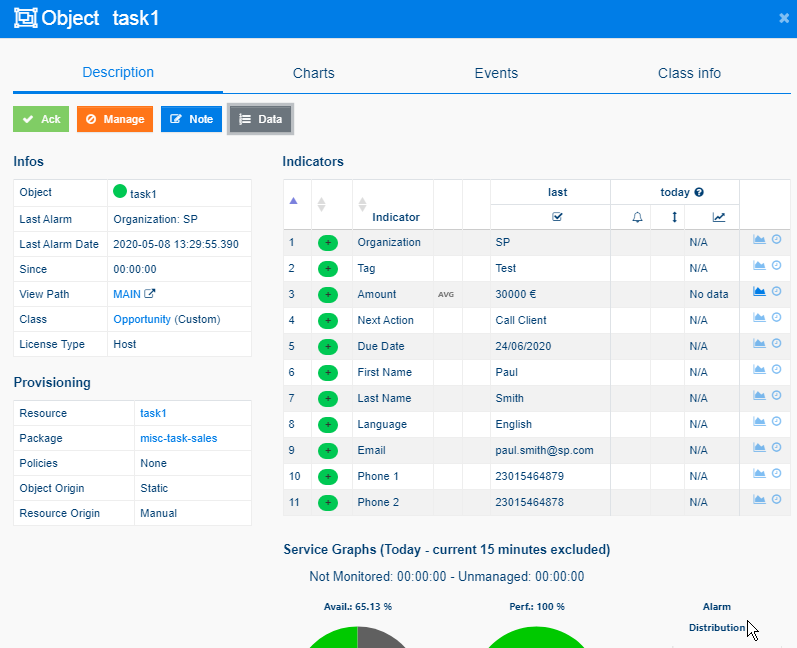Toggle the green plus on Organization row
The height and width of the screenshot is (648, 797).
click(x=328, y=242)
